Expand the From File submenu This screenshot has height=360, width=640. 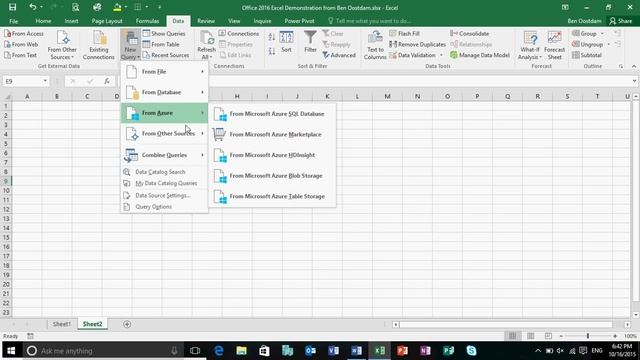pyautogui.click(x=164, y=72)
